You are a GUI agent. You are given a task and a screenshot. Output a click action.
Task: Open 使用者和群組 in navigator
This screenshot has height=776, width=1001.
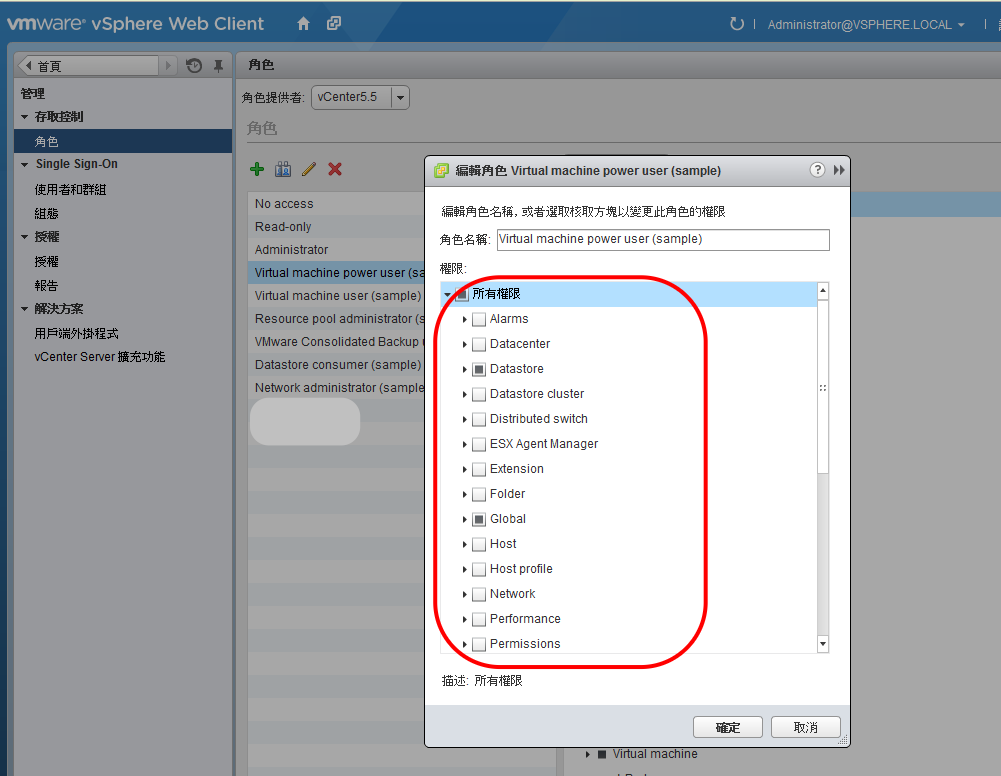pyautogui.click(x=70, y=190)
